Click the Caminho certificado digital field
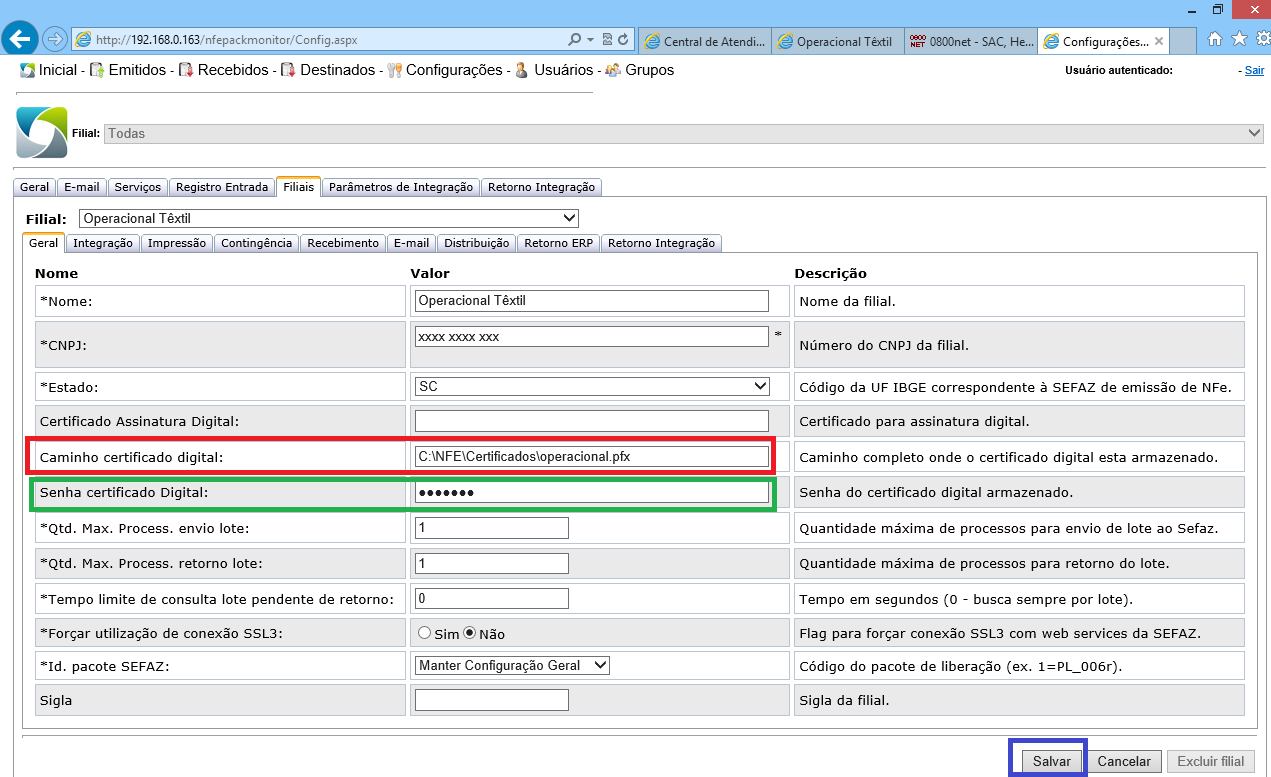 591,457
